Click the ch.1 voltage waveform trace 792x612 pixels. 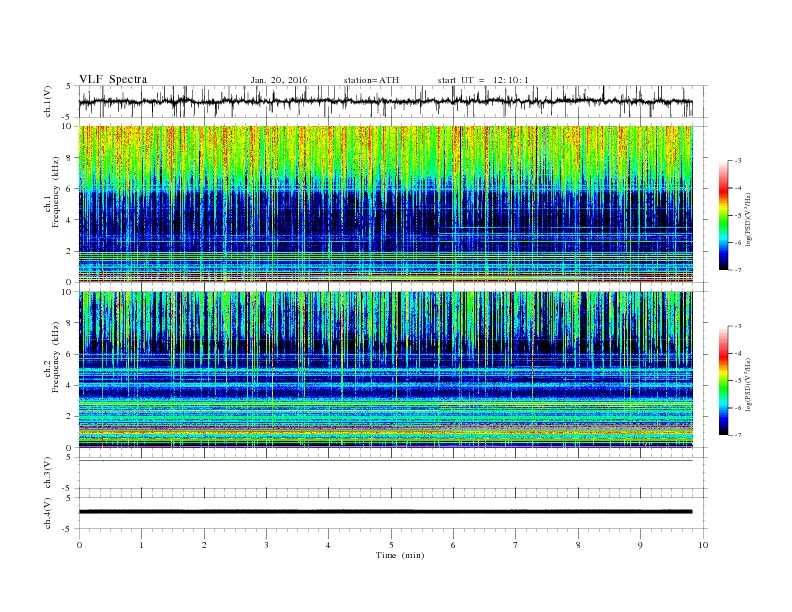pyautogui.click(x=385, y=101)
